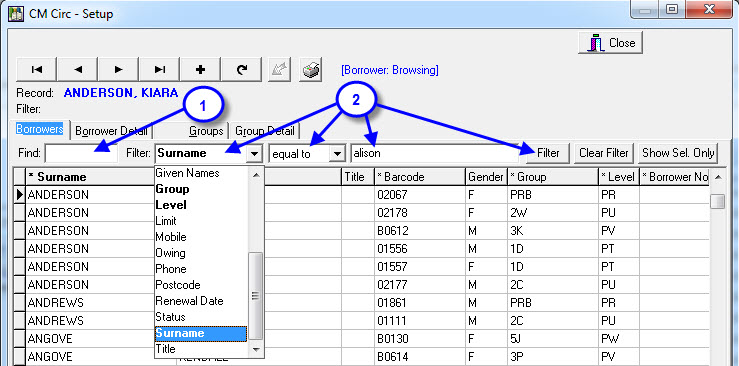Click barcode cell 01861
Image resolution: width=739 pixels, height=366 pixels.
[x=420, y=302]
